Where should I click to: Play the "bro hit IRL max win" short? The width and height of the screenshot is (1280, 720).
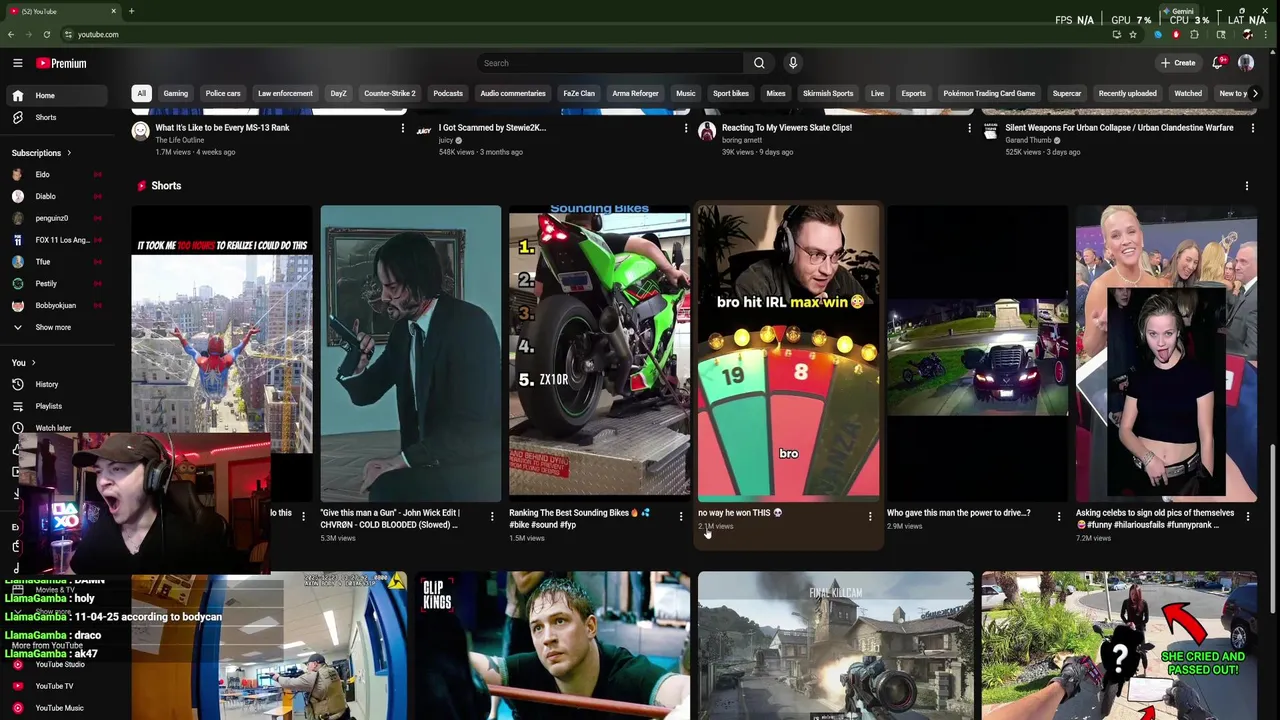tap(788, 353)
